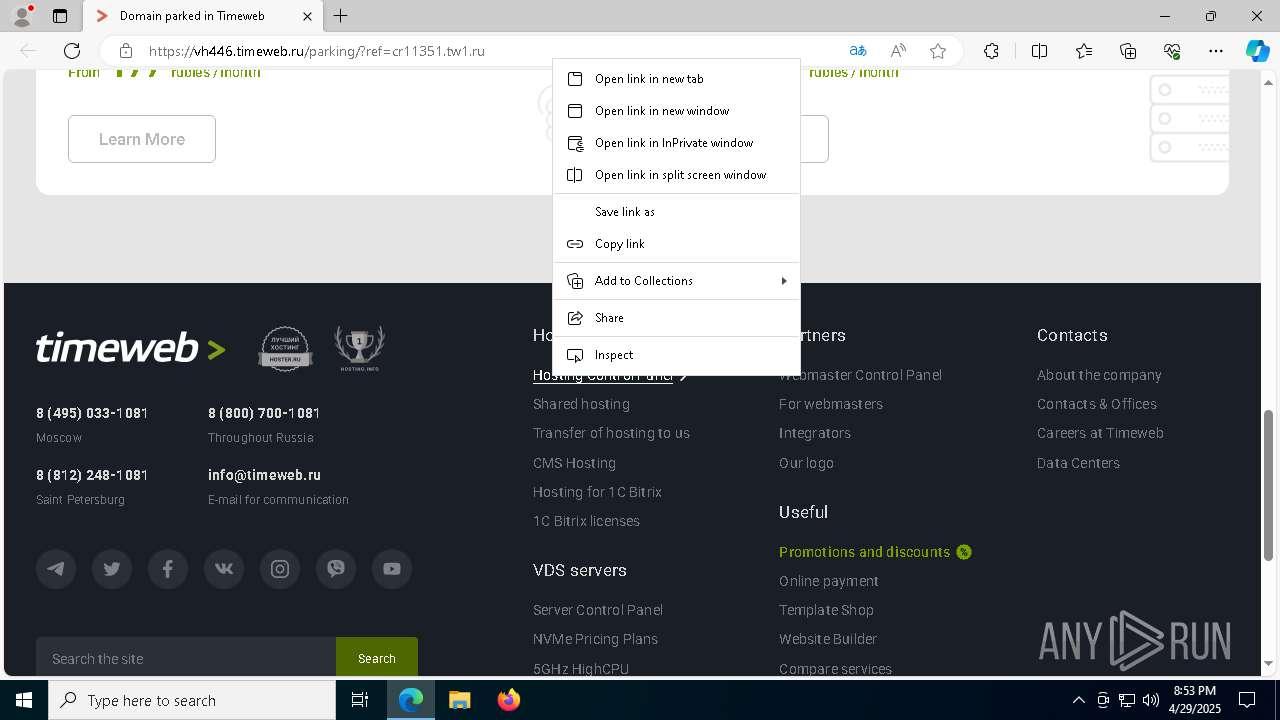Refresh the page in Edge
This screenshot has width=1280, height=720.
pyautogui.click(x=72, y=51)
